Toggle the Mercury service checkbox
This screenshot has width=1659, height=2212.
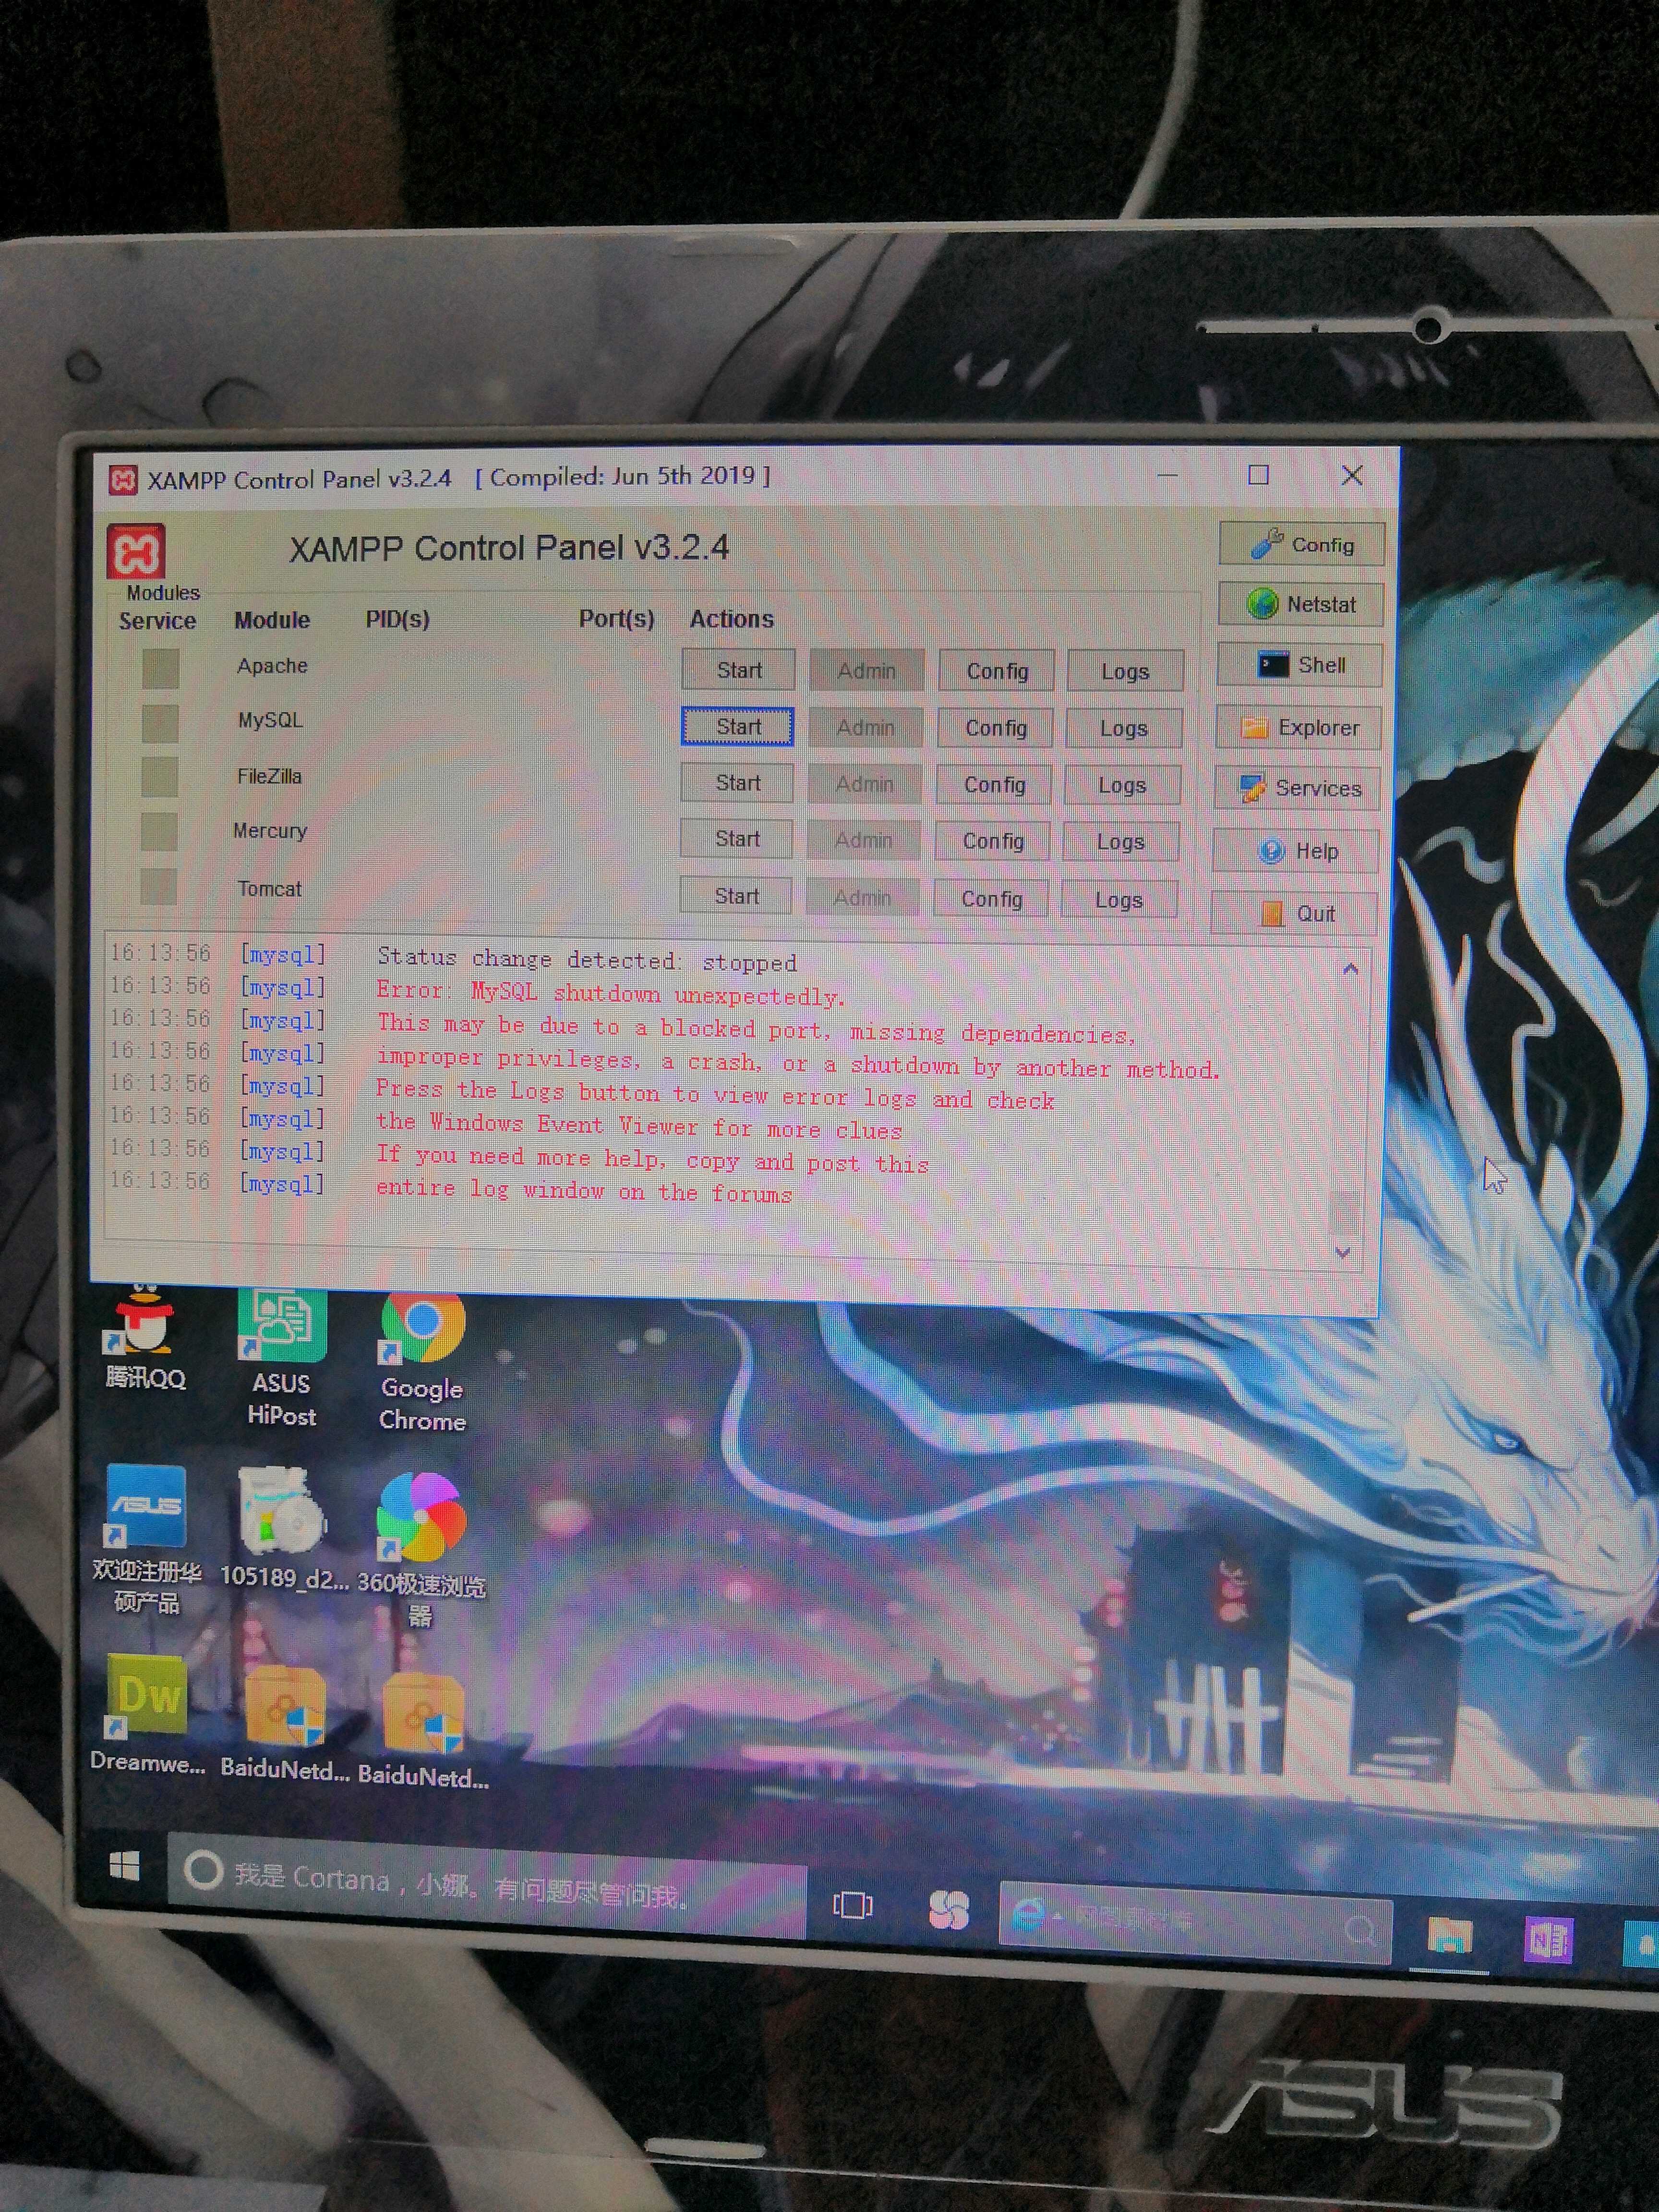coord(159,831)
